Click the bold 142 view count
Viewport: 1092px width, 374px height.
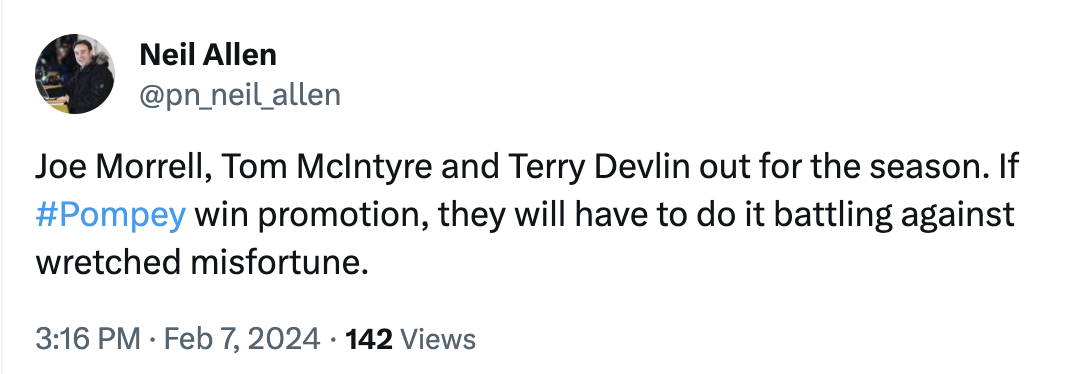tap(369, 339)
